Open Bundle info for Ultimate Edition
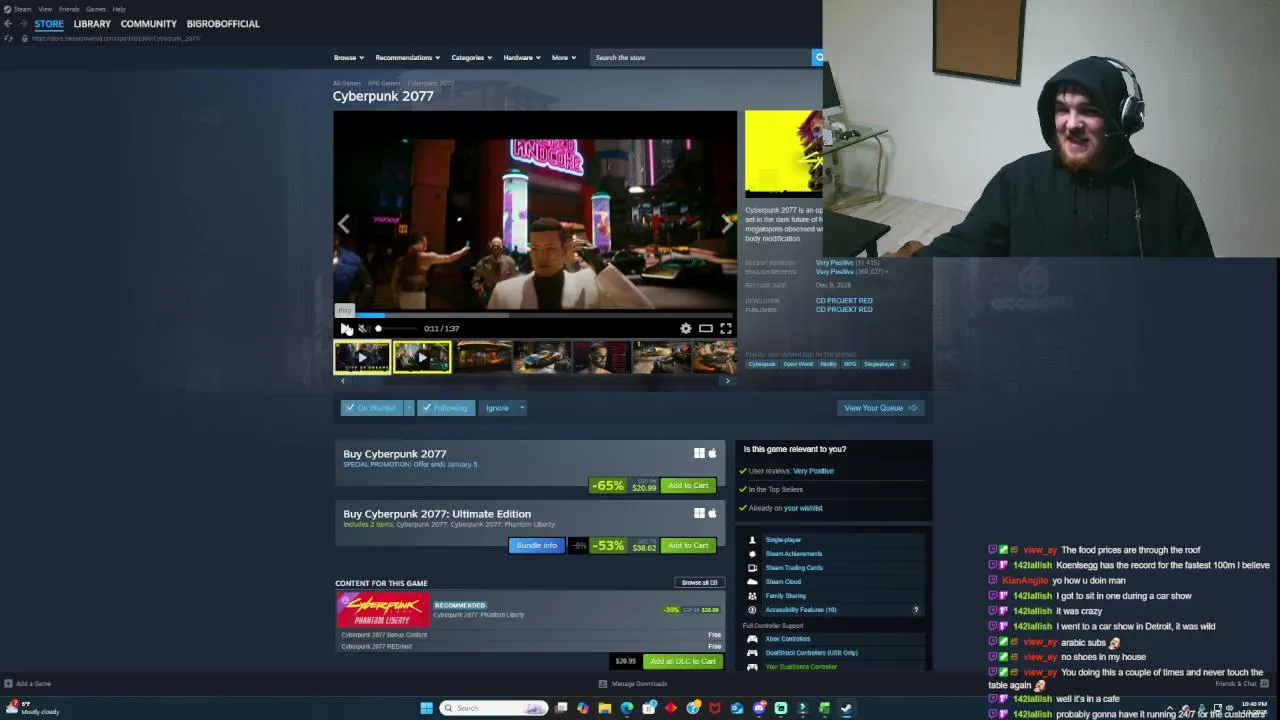 (x=537, y=545)
